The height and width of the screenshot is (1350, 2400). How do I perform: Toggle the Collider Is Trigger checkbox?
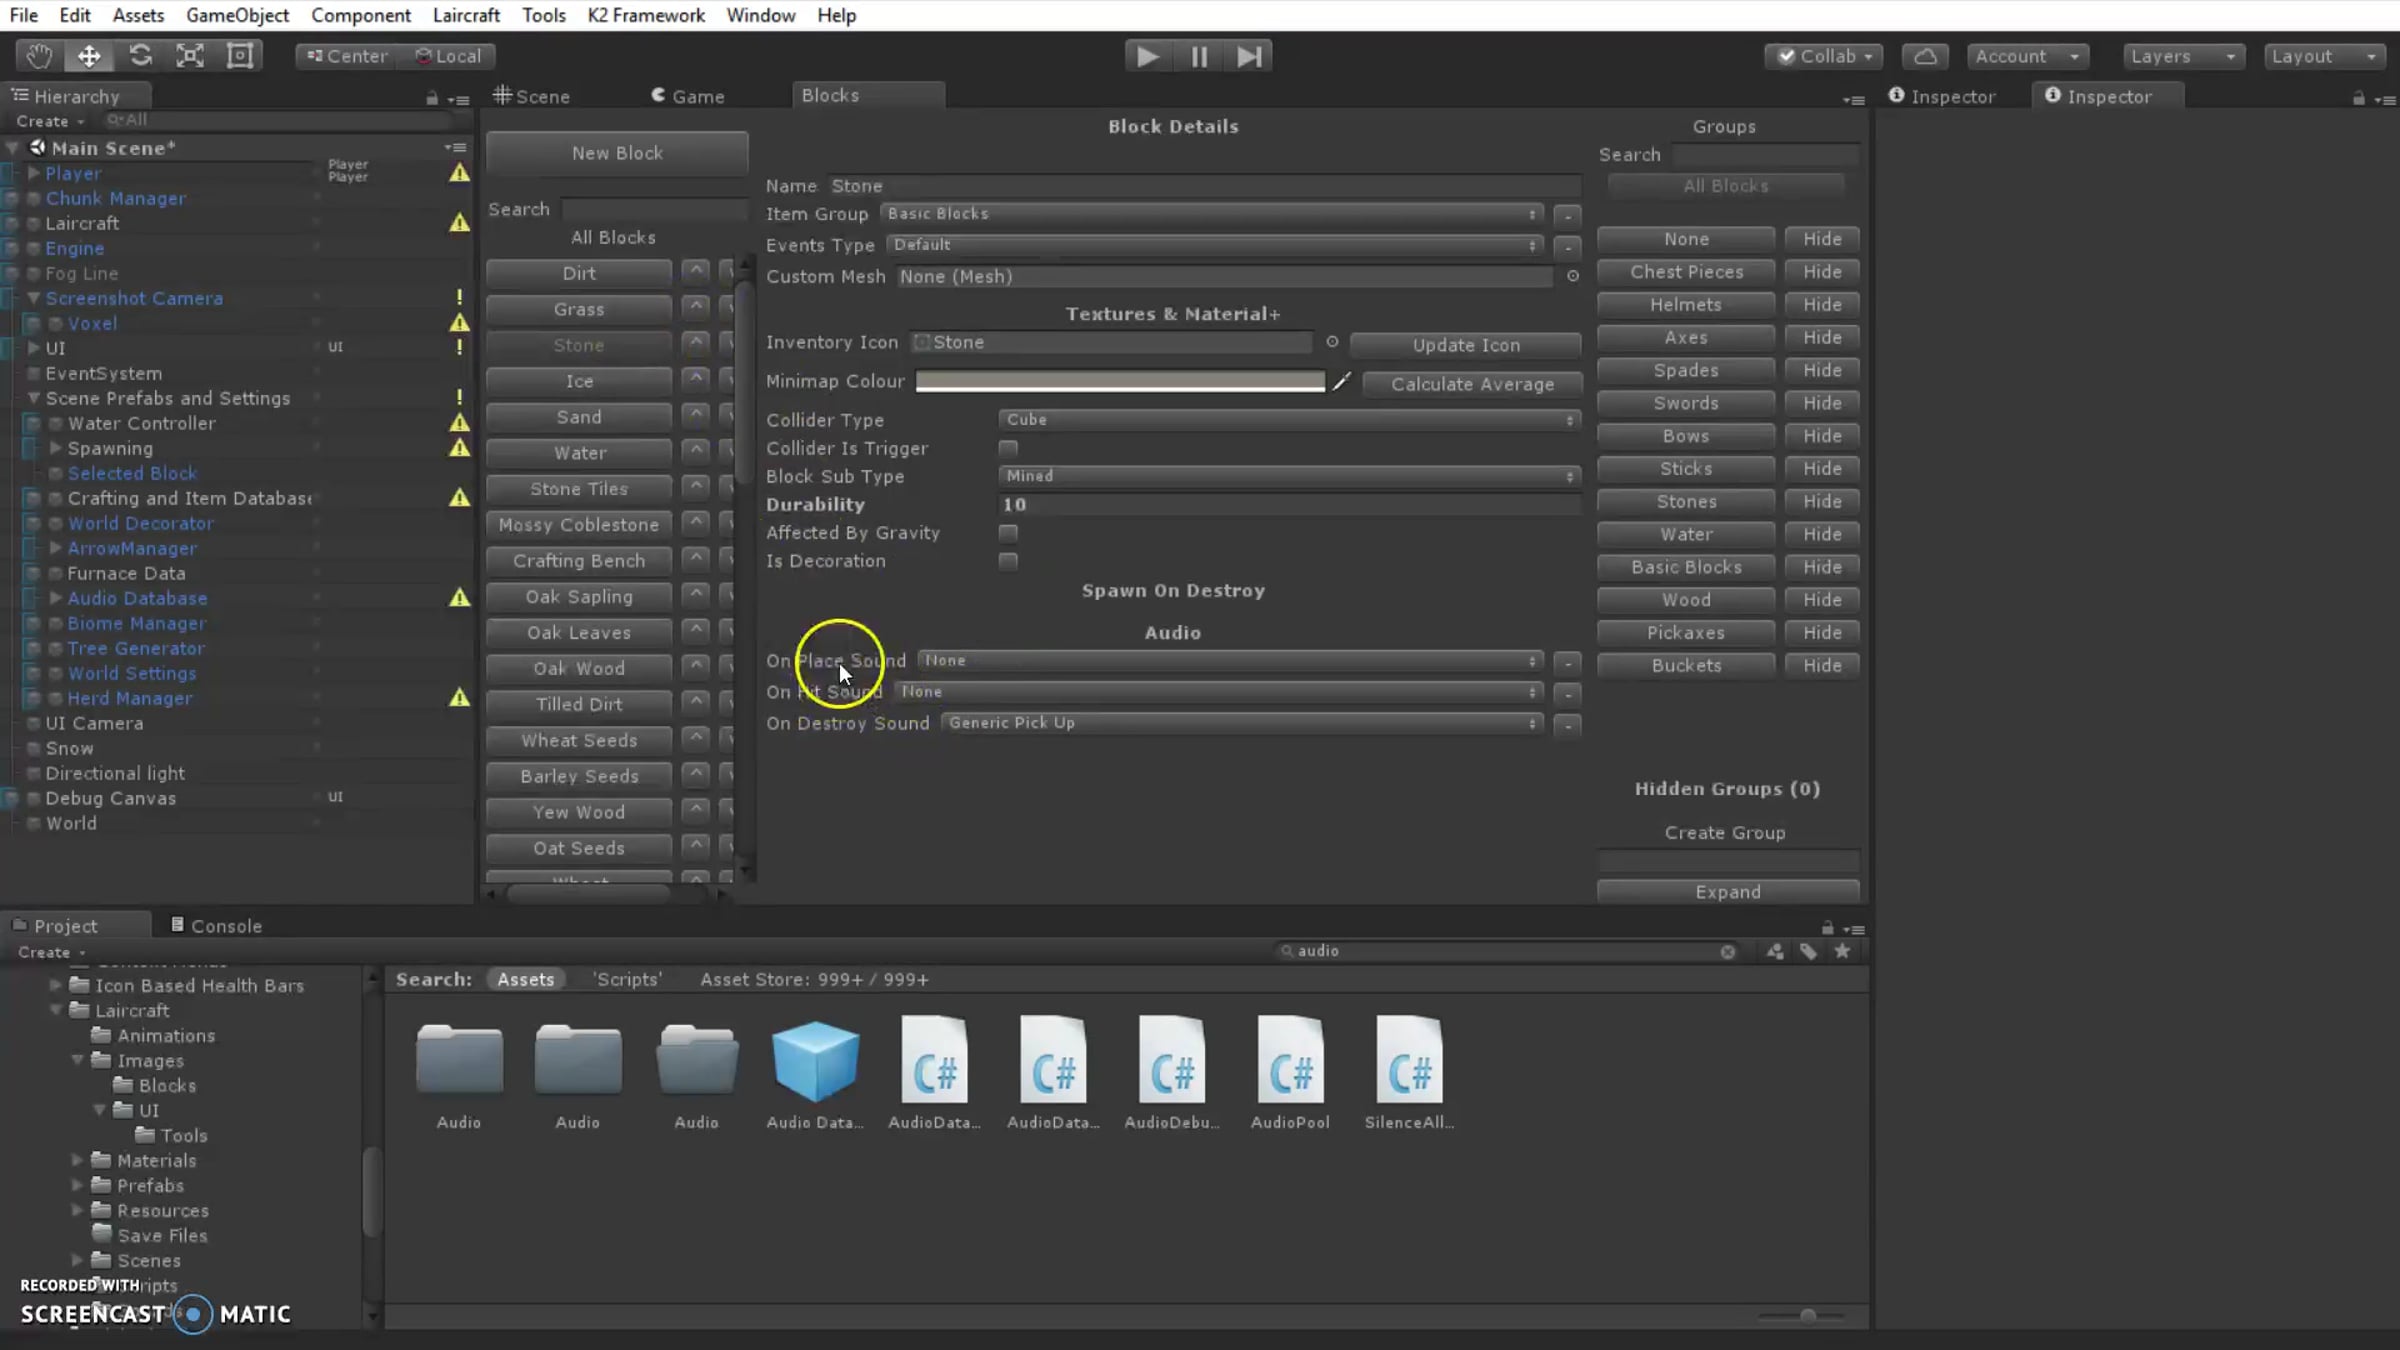[1008, 449]
